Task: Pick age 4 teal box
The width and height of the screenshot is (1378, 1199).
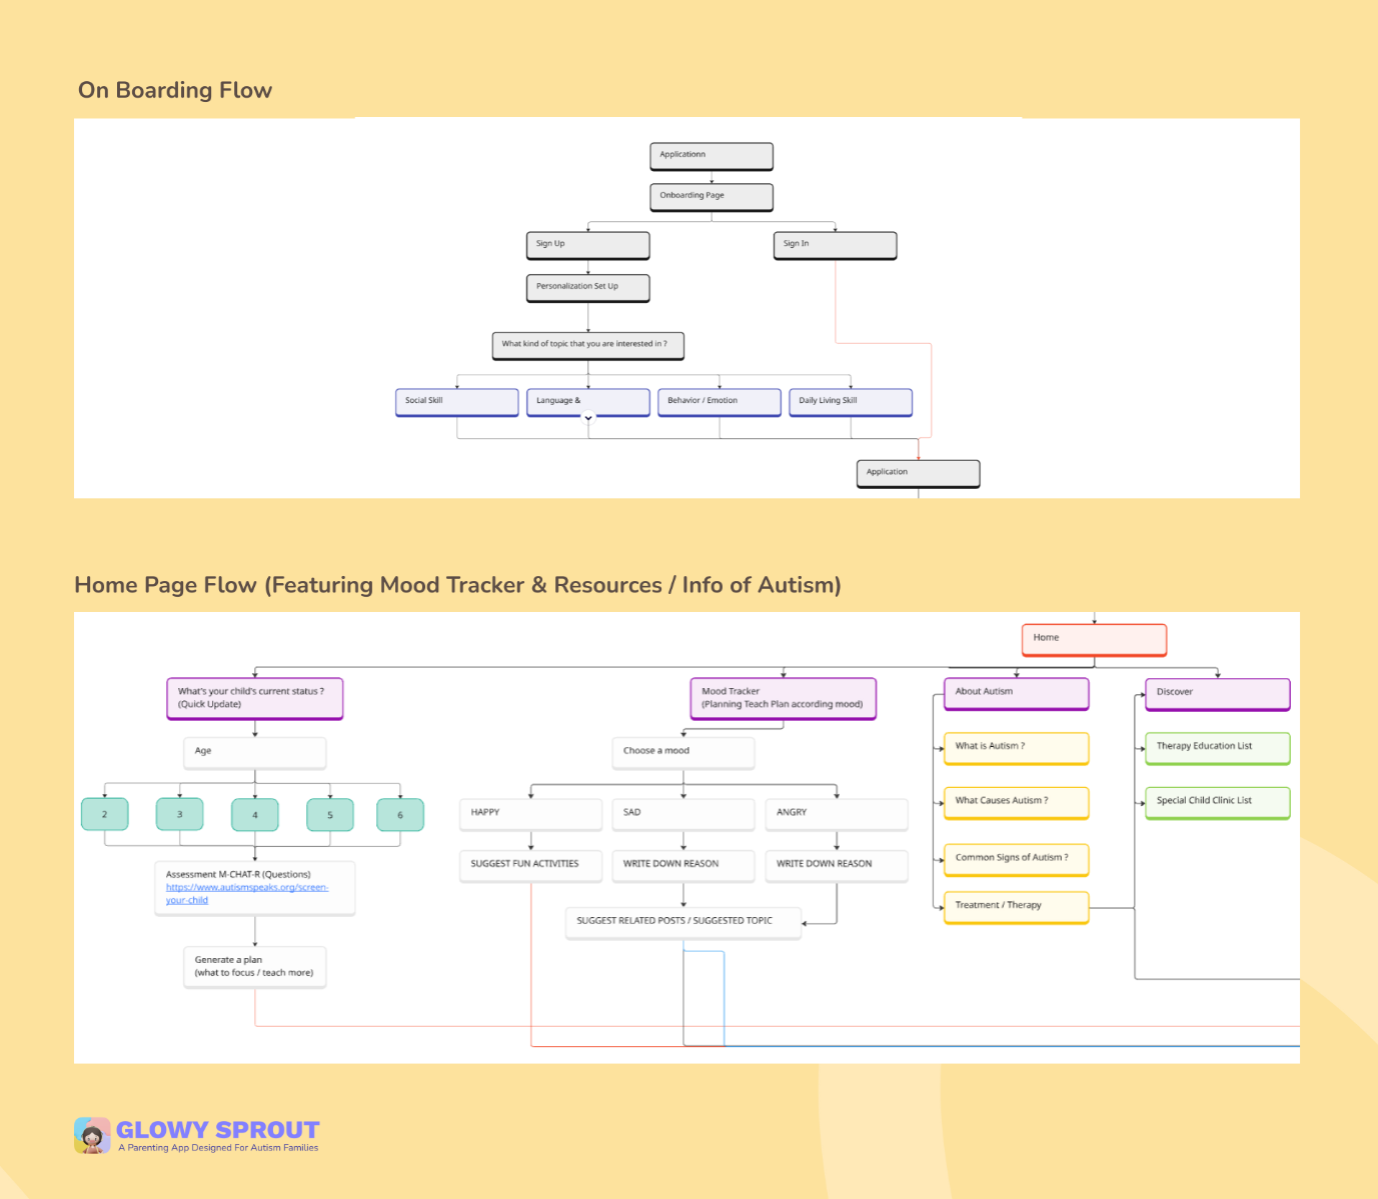Action: (x=255, y=815)
